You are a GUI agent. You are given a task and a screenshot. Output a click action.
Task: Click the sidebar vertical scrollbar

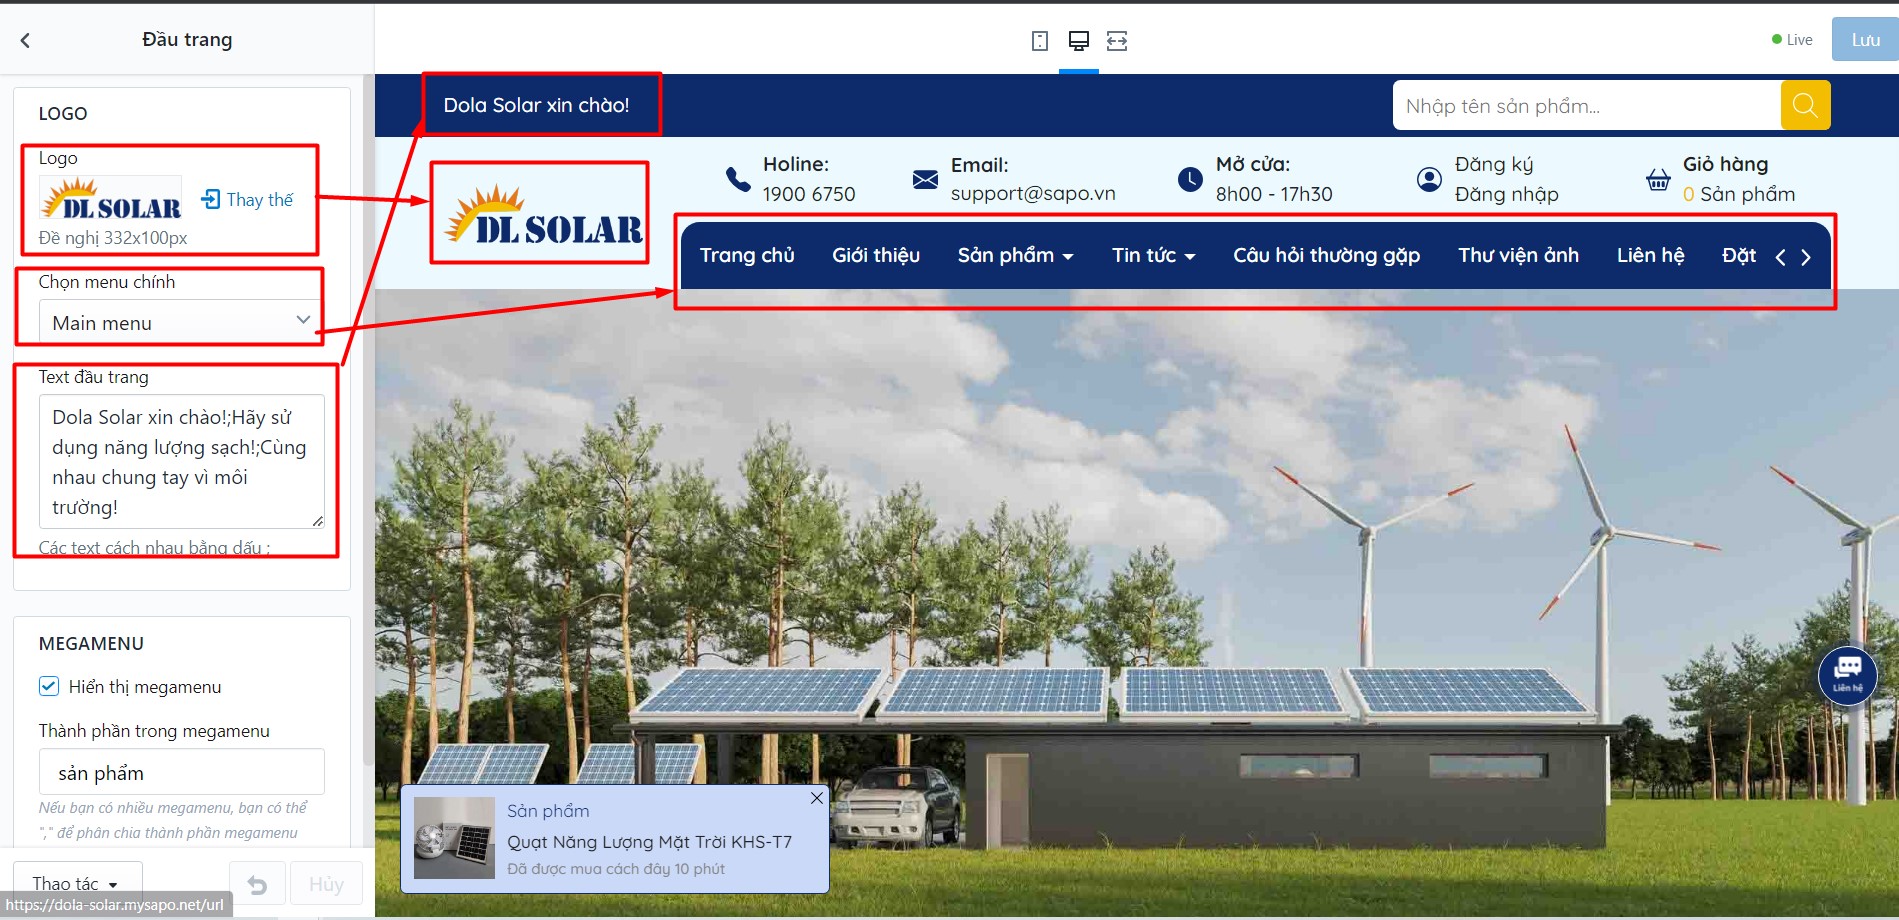coord(368,420)
